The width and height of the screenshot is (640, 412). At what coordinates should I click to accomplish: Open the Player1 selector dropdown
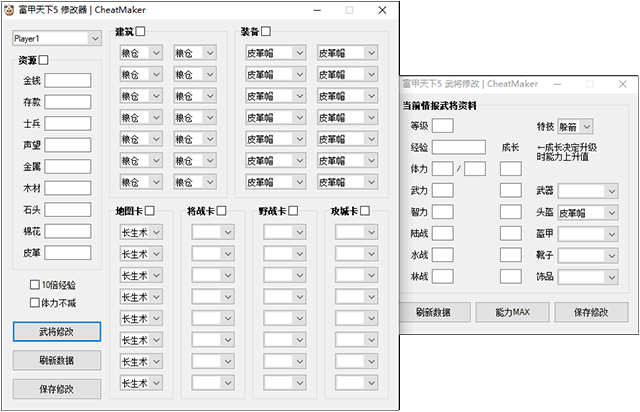57,38
